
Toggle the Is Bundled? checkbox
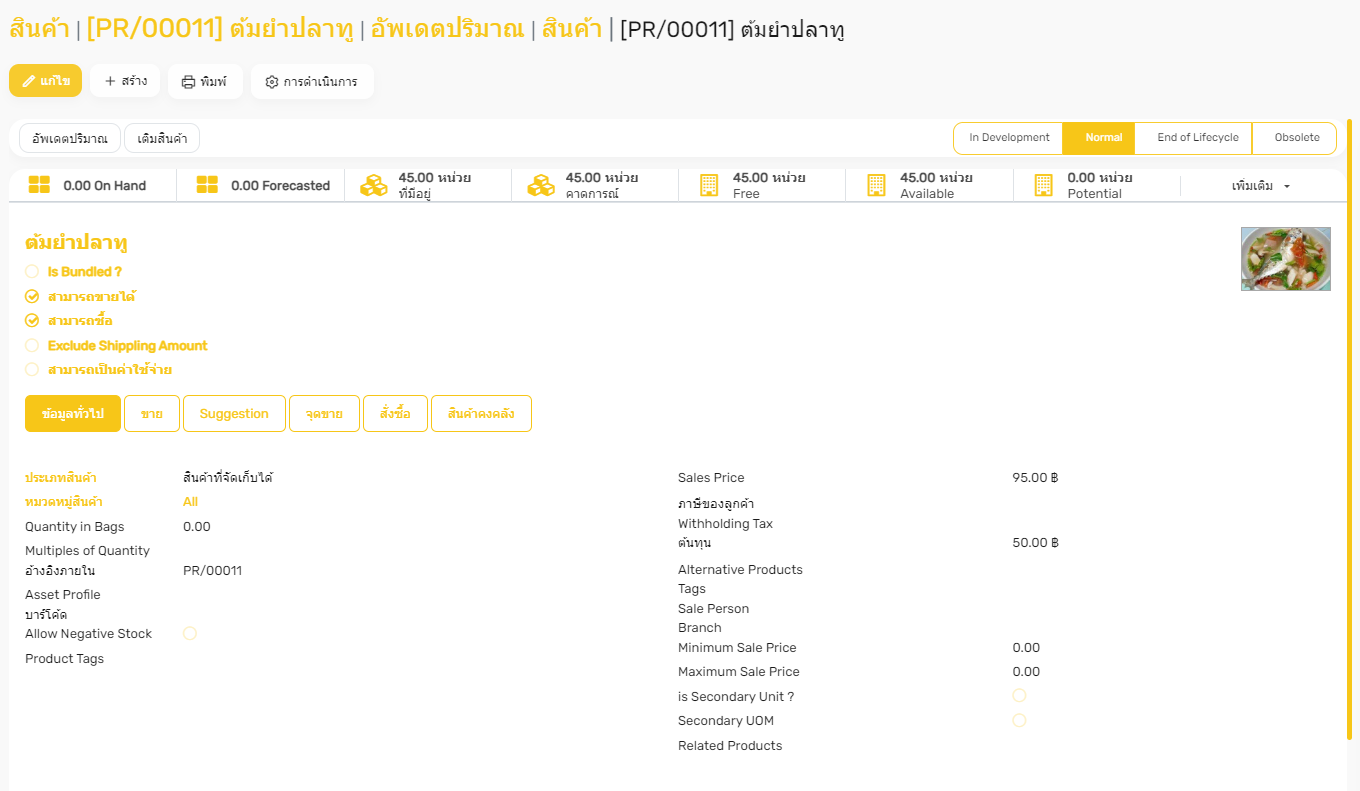(x=32, y=271)
